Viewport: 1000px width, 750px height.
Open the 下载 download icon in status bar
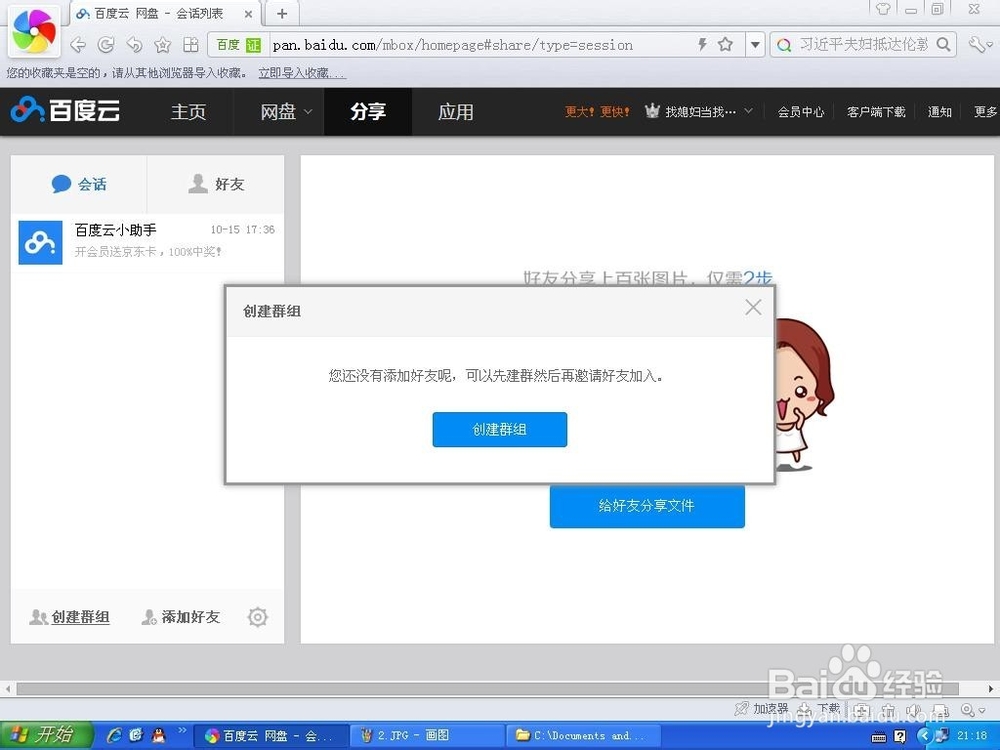pos(804,707)
